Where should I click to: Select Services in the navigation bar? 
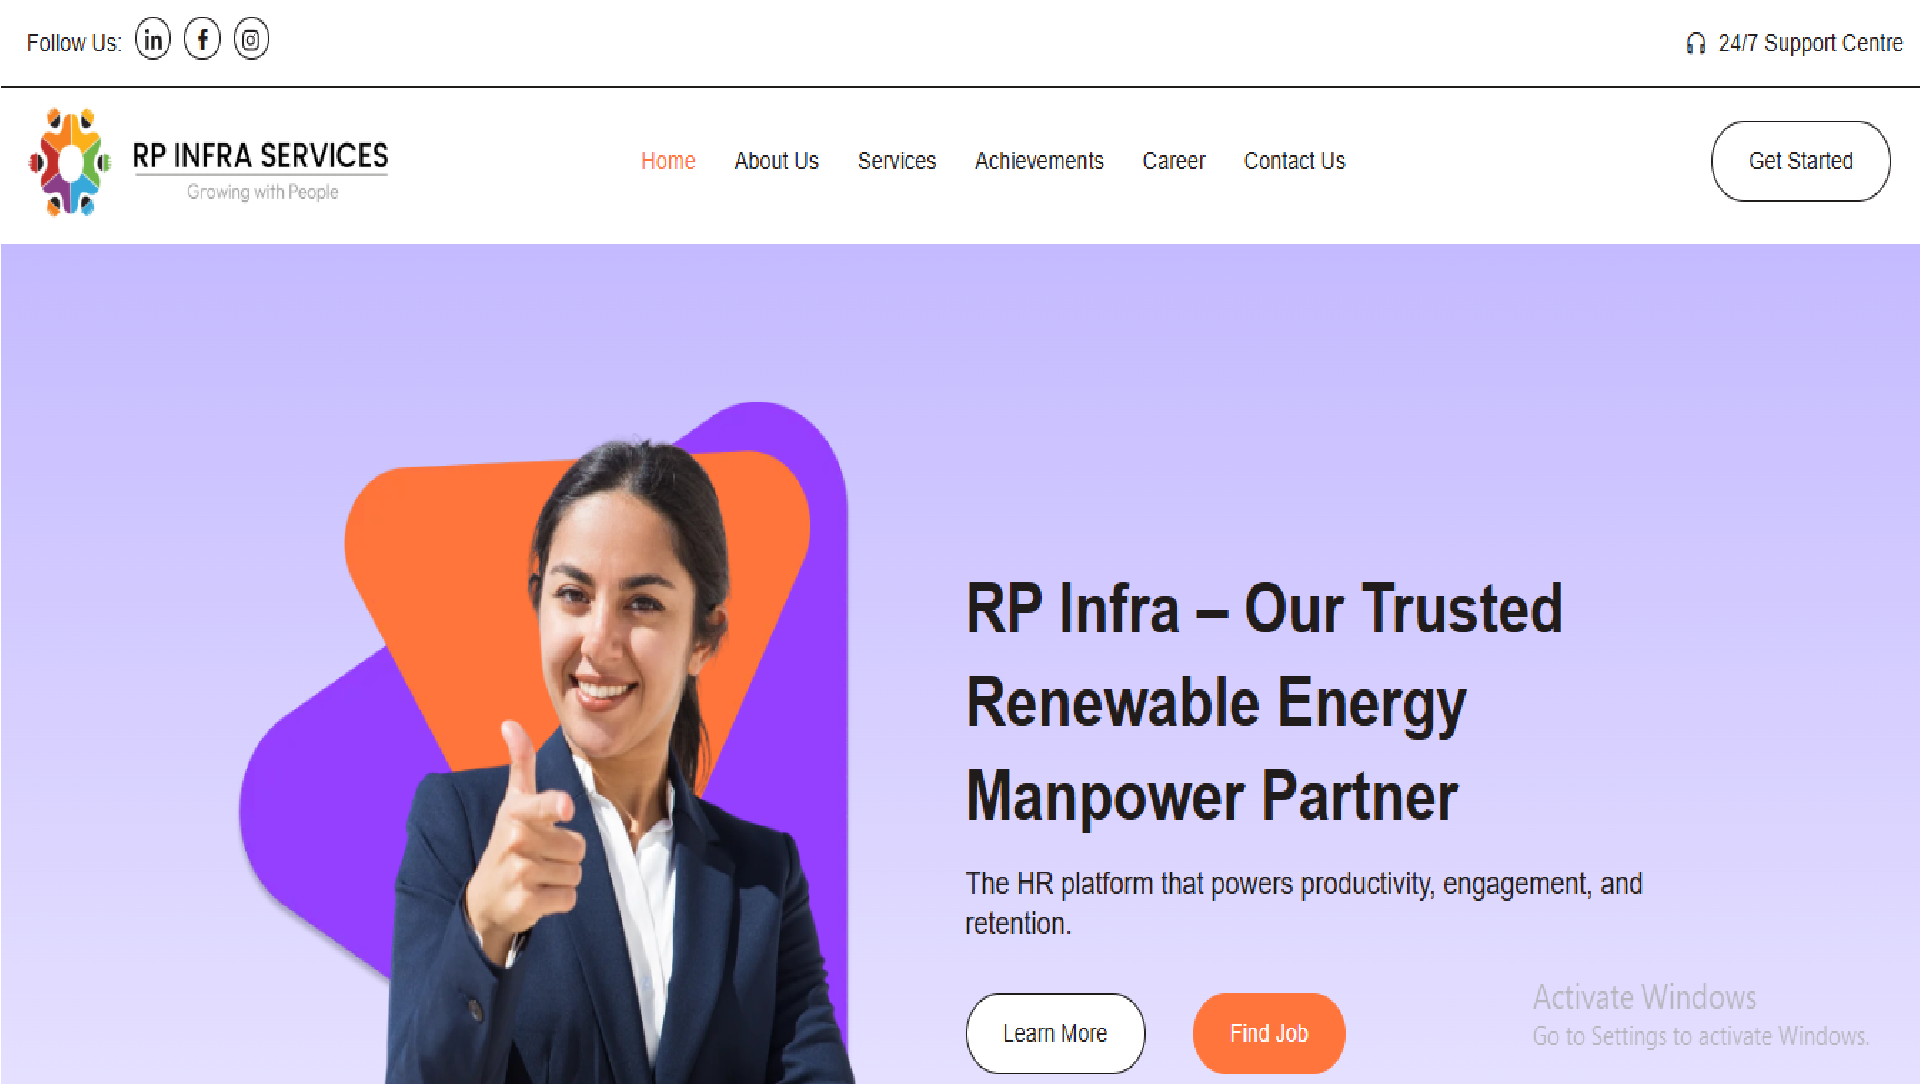tap(897, 161)
